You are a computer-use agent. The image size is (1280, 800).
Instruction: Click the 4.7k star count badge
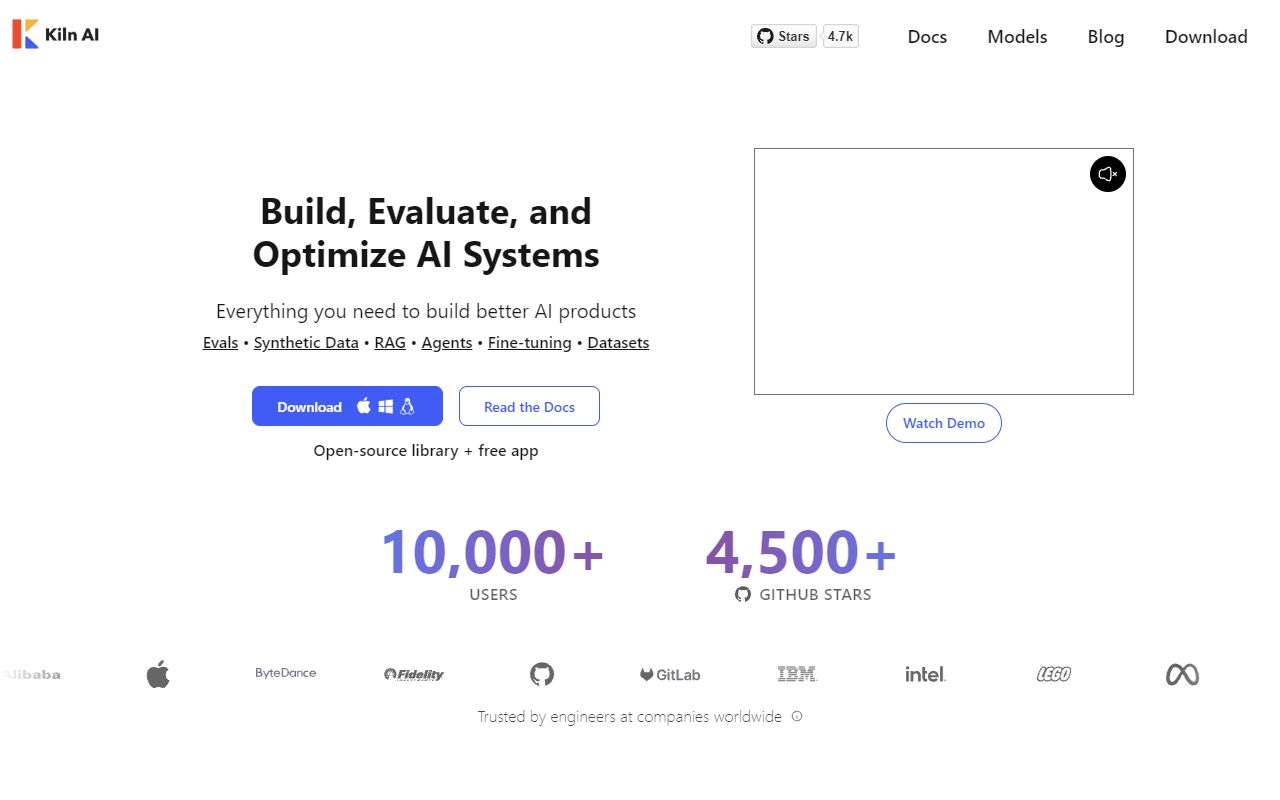click(840, 36)
